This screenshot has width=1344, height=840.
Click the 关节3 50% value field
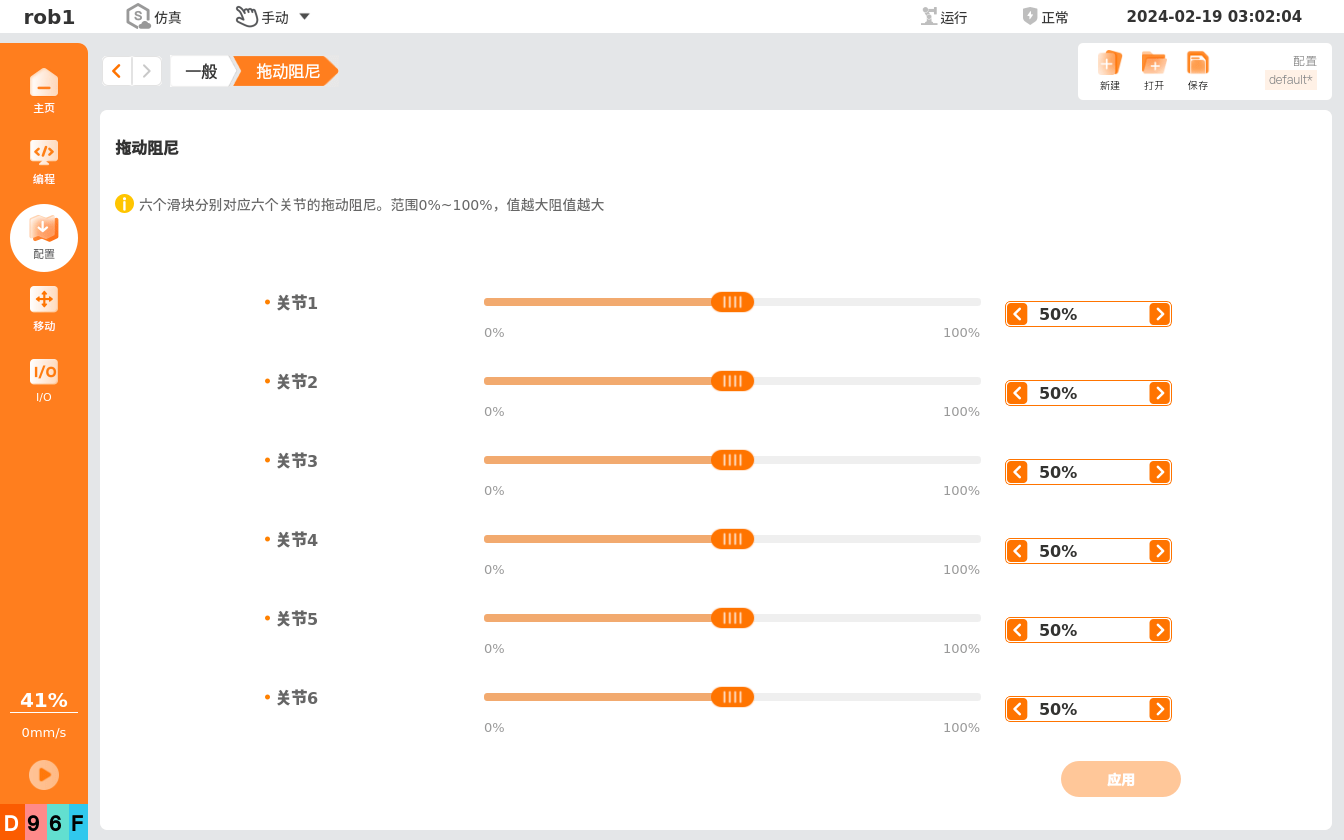point(1088,472)
